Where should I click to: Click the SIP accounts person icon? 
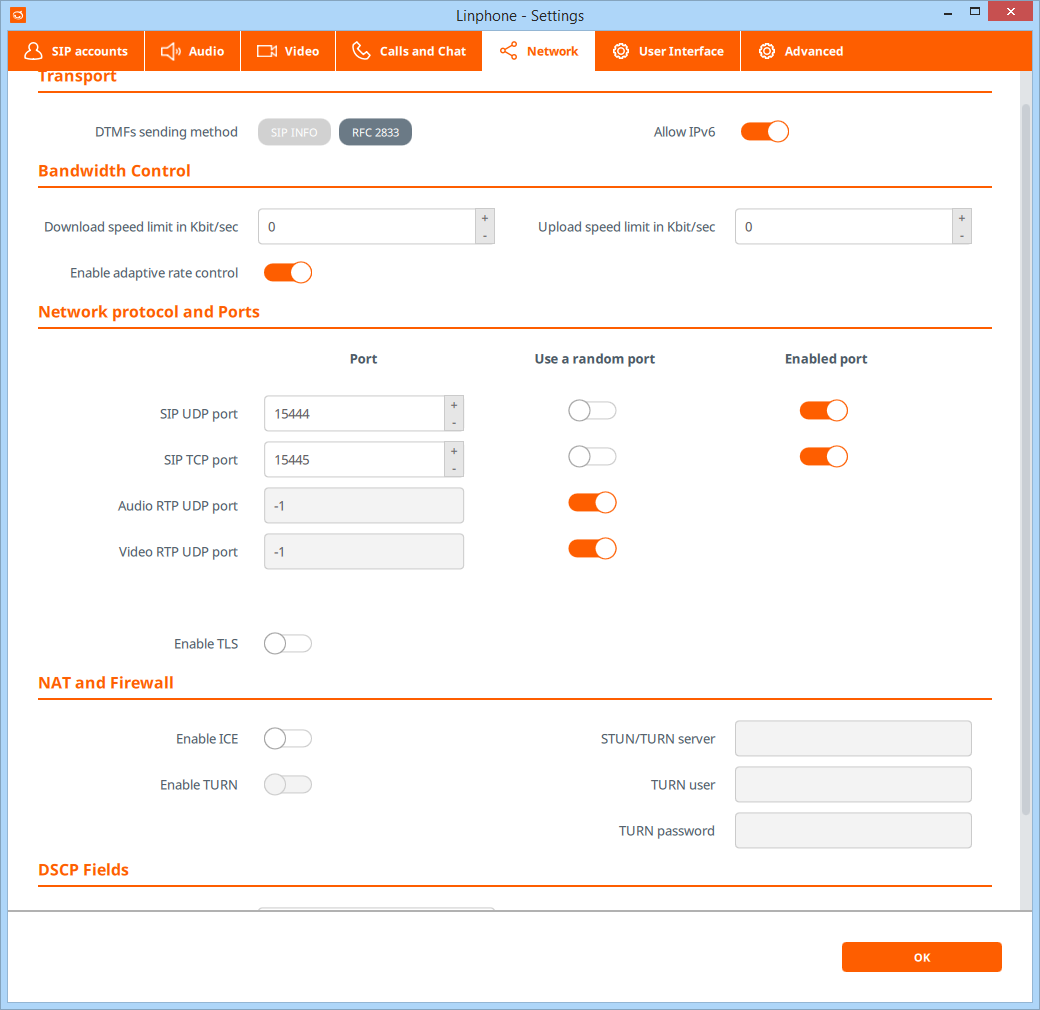click(34, 51)
